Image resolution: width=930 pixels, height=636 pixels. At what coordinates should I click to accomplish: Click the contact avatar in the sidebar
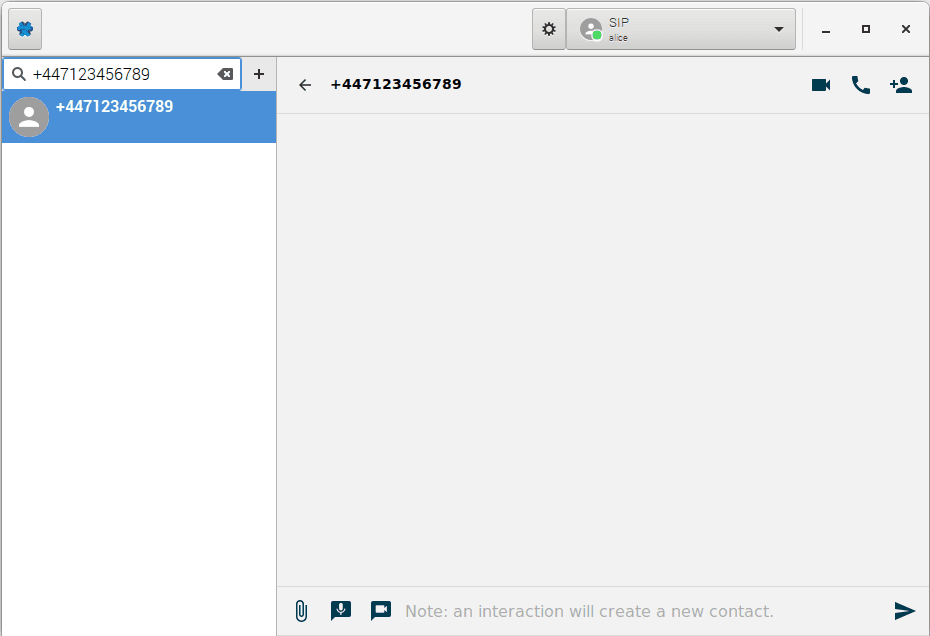pyautogui.click(x=29, y=117)
